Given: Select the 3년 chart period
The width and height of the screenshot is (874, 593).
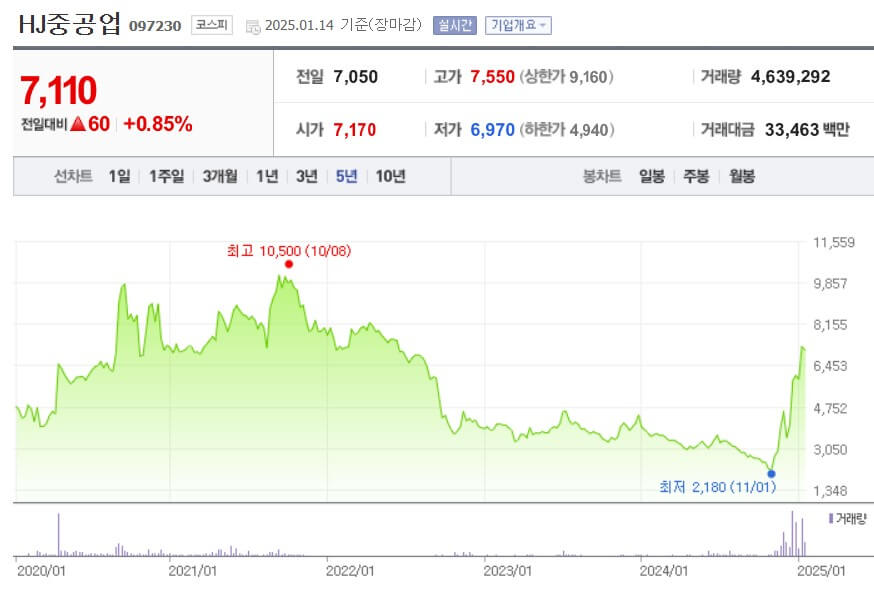Looking at the screenshot, I should [305, 176].
